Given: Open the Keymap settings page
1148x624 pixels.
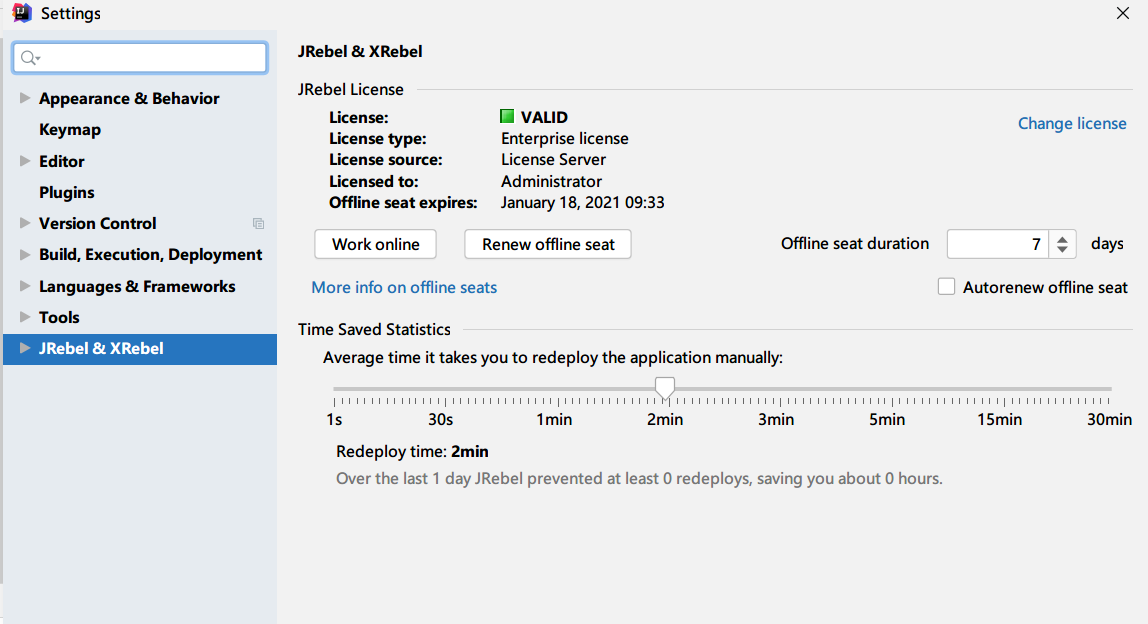Looking at the screenshot, I should click(x=70, y=130).
